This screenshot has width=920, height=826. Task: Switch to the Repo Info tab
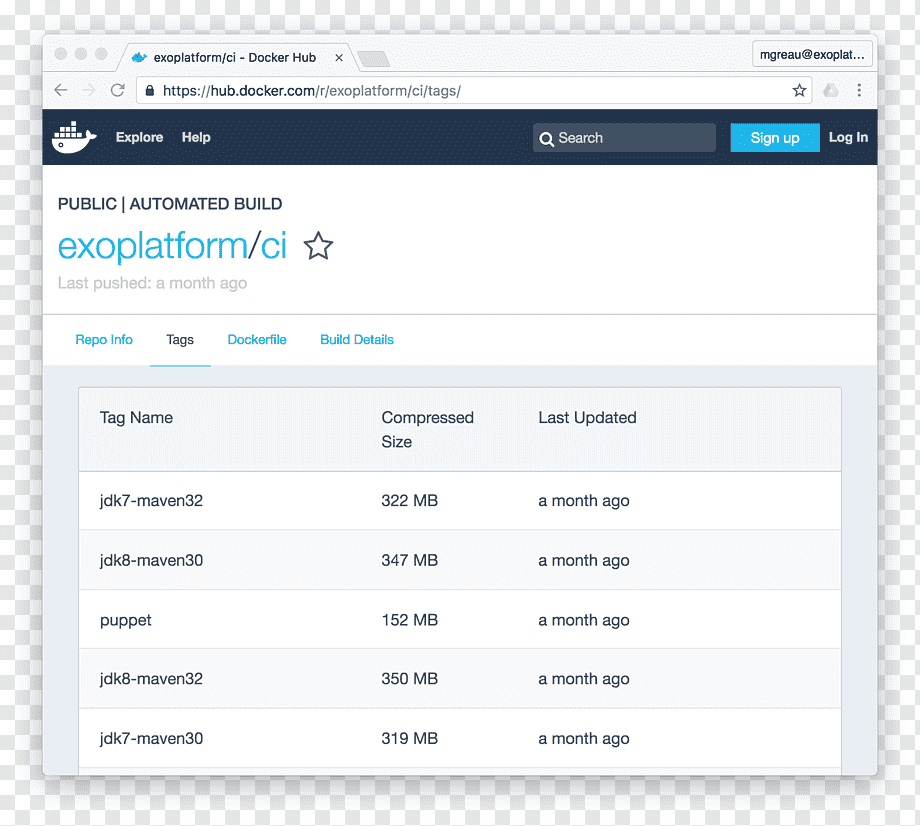pos(104,340)
